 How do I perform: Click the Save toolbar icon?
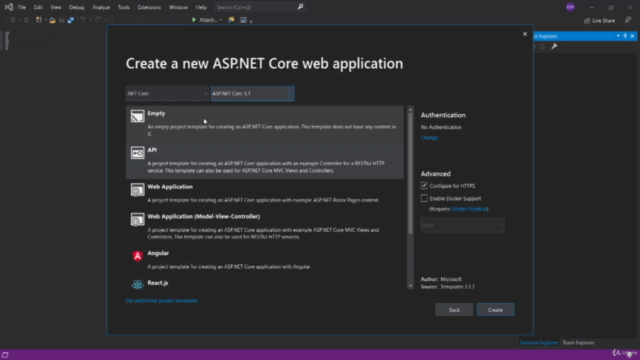click(x=62, y=20)
